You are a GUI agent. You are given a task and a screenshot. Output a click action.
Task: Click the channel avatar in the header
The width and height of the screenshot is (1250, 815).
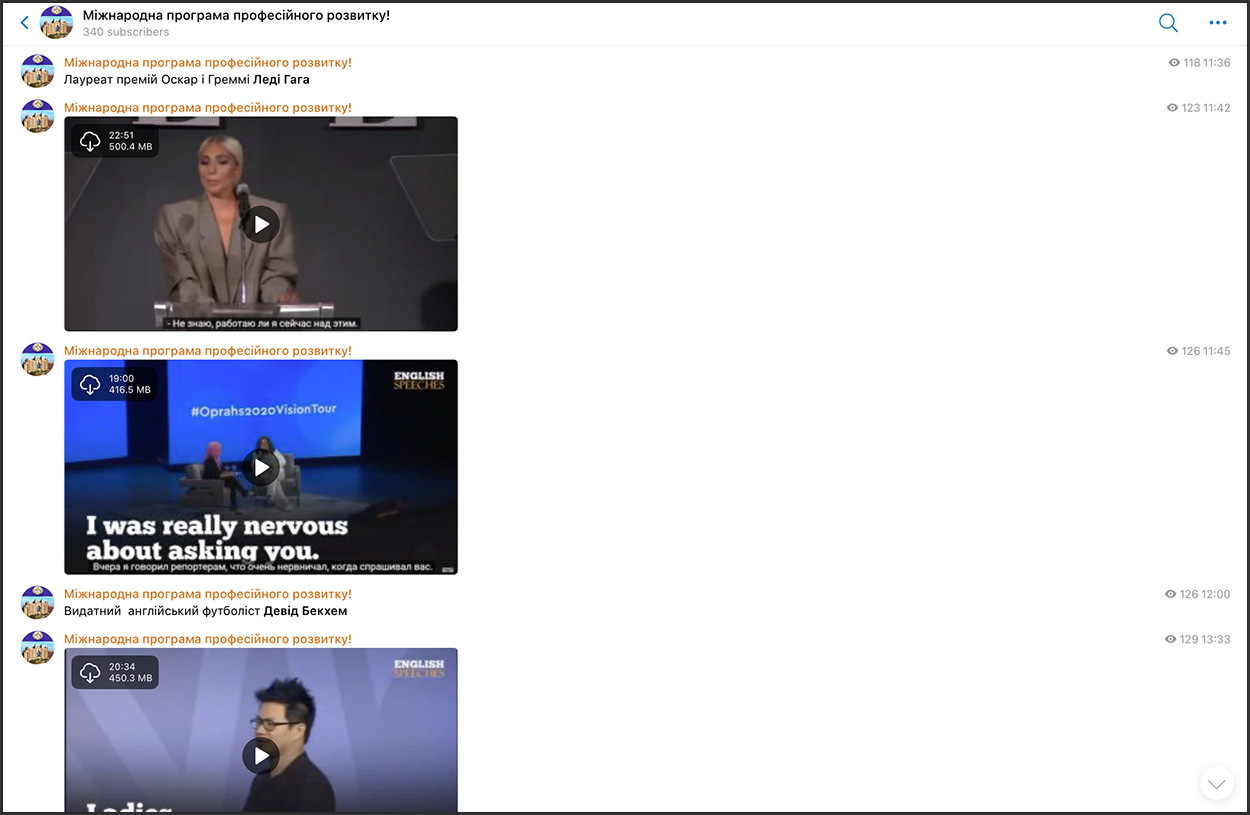56,22
